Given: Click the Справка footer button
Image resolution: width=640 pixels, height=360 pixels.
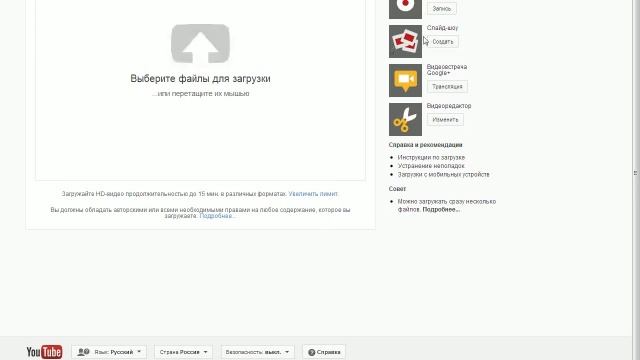Looking at the screenshot, I should coord(324,352).
